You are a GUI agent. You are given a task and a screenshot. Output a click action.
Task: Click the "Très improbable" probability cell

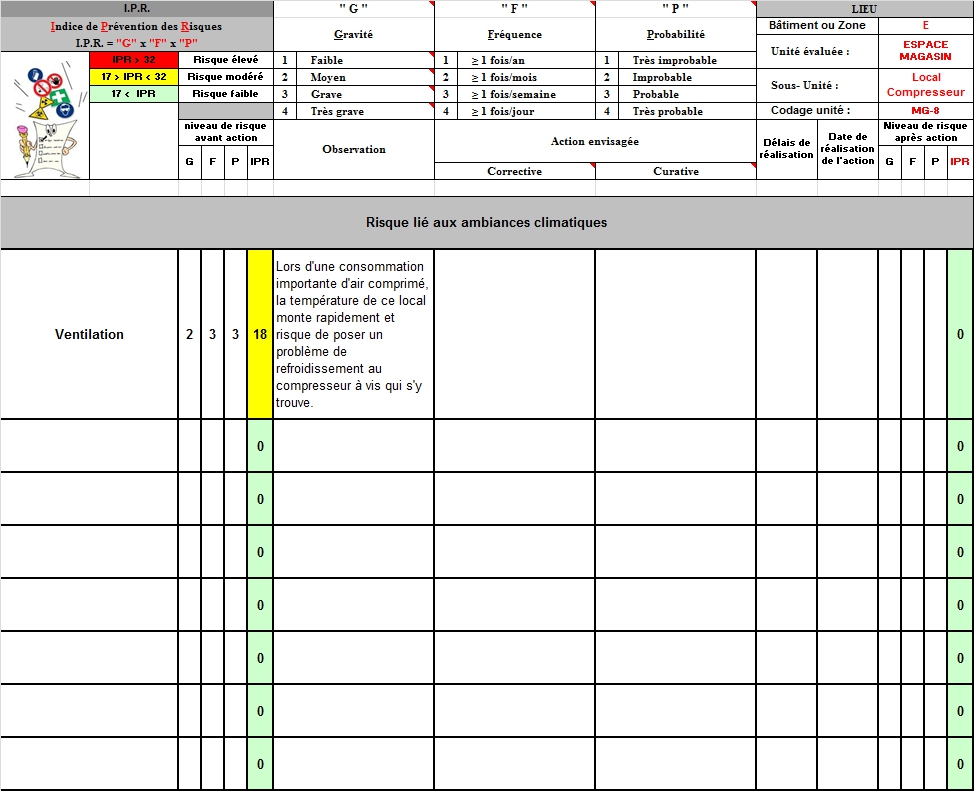pyautogui.click(x=686, y=61)
